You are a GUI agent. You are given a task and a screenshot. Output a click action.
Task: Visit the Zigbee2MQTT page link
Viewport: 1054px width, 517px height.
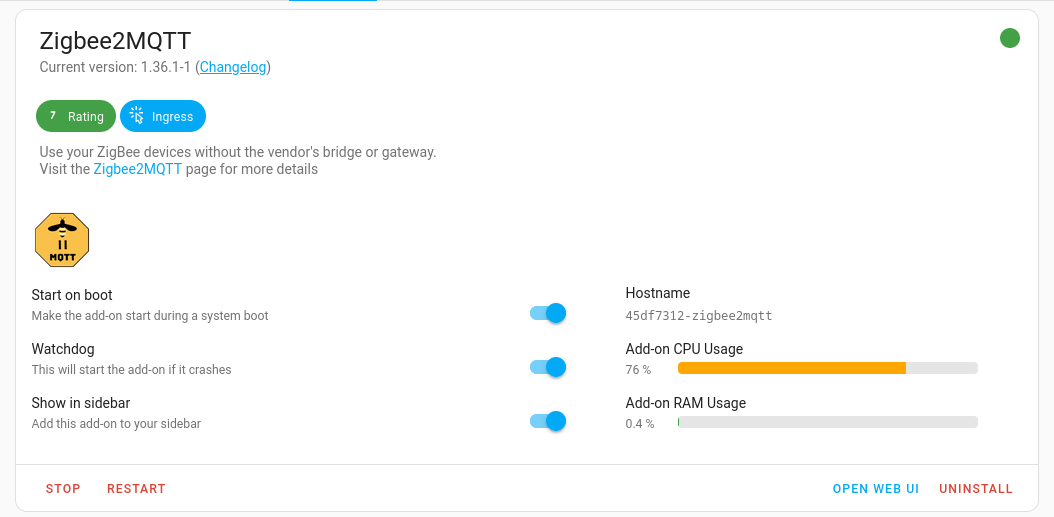[x=138, y=169]
